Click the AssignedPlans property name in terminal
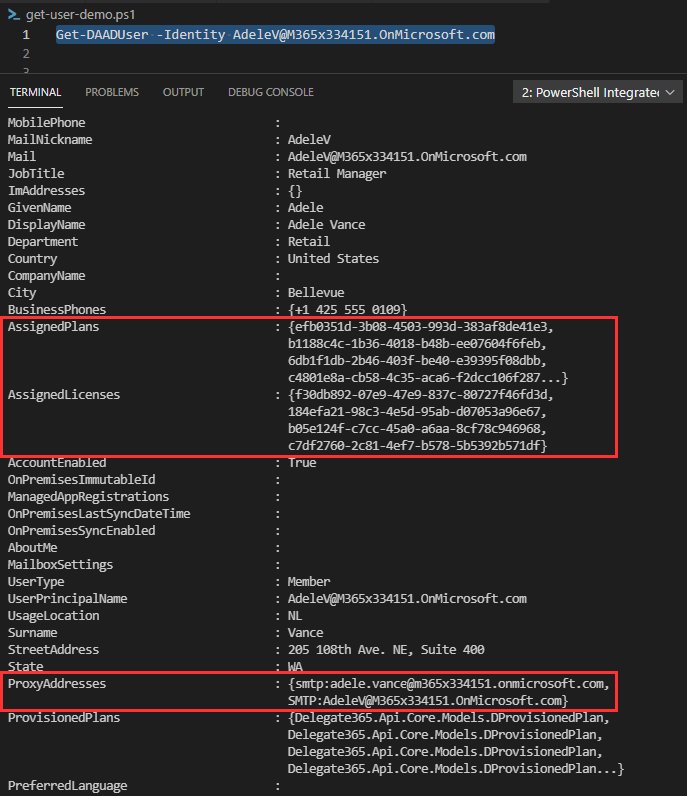The height and width of the screenshot is (796, 687). tap(53, 327)
